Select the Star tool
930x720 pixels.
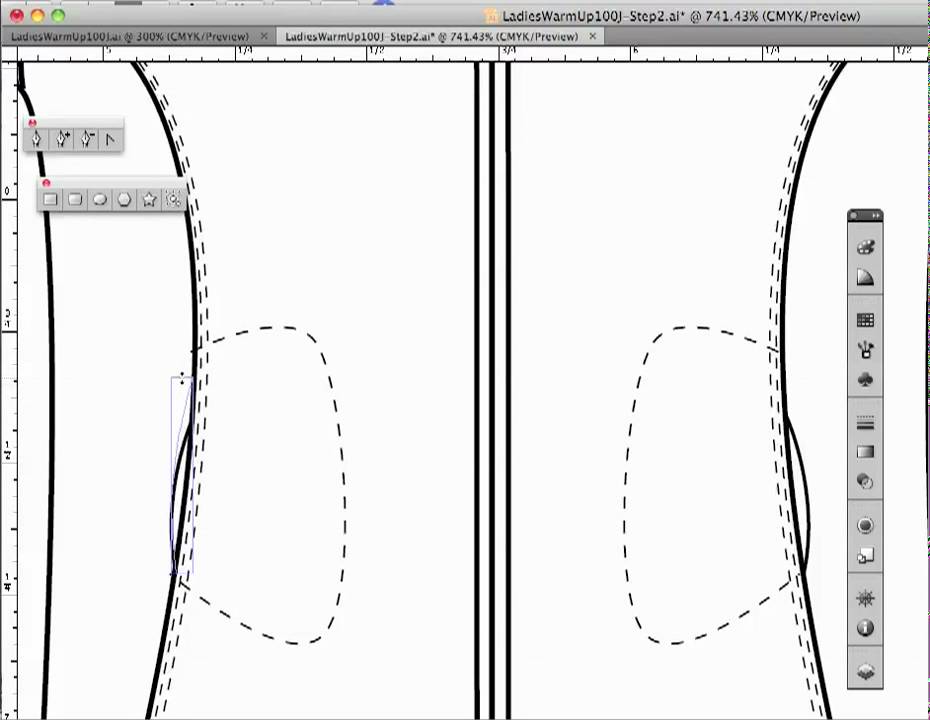click(149, 199)
